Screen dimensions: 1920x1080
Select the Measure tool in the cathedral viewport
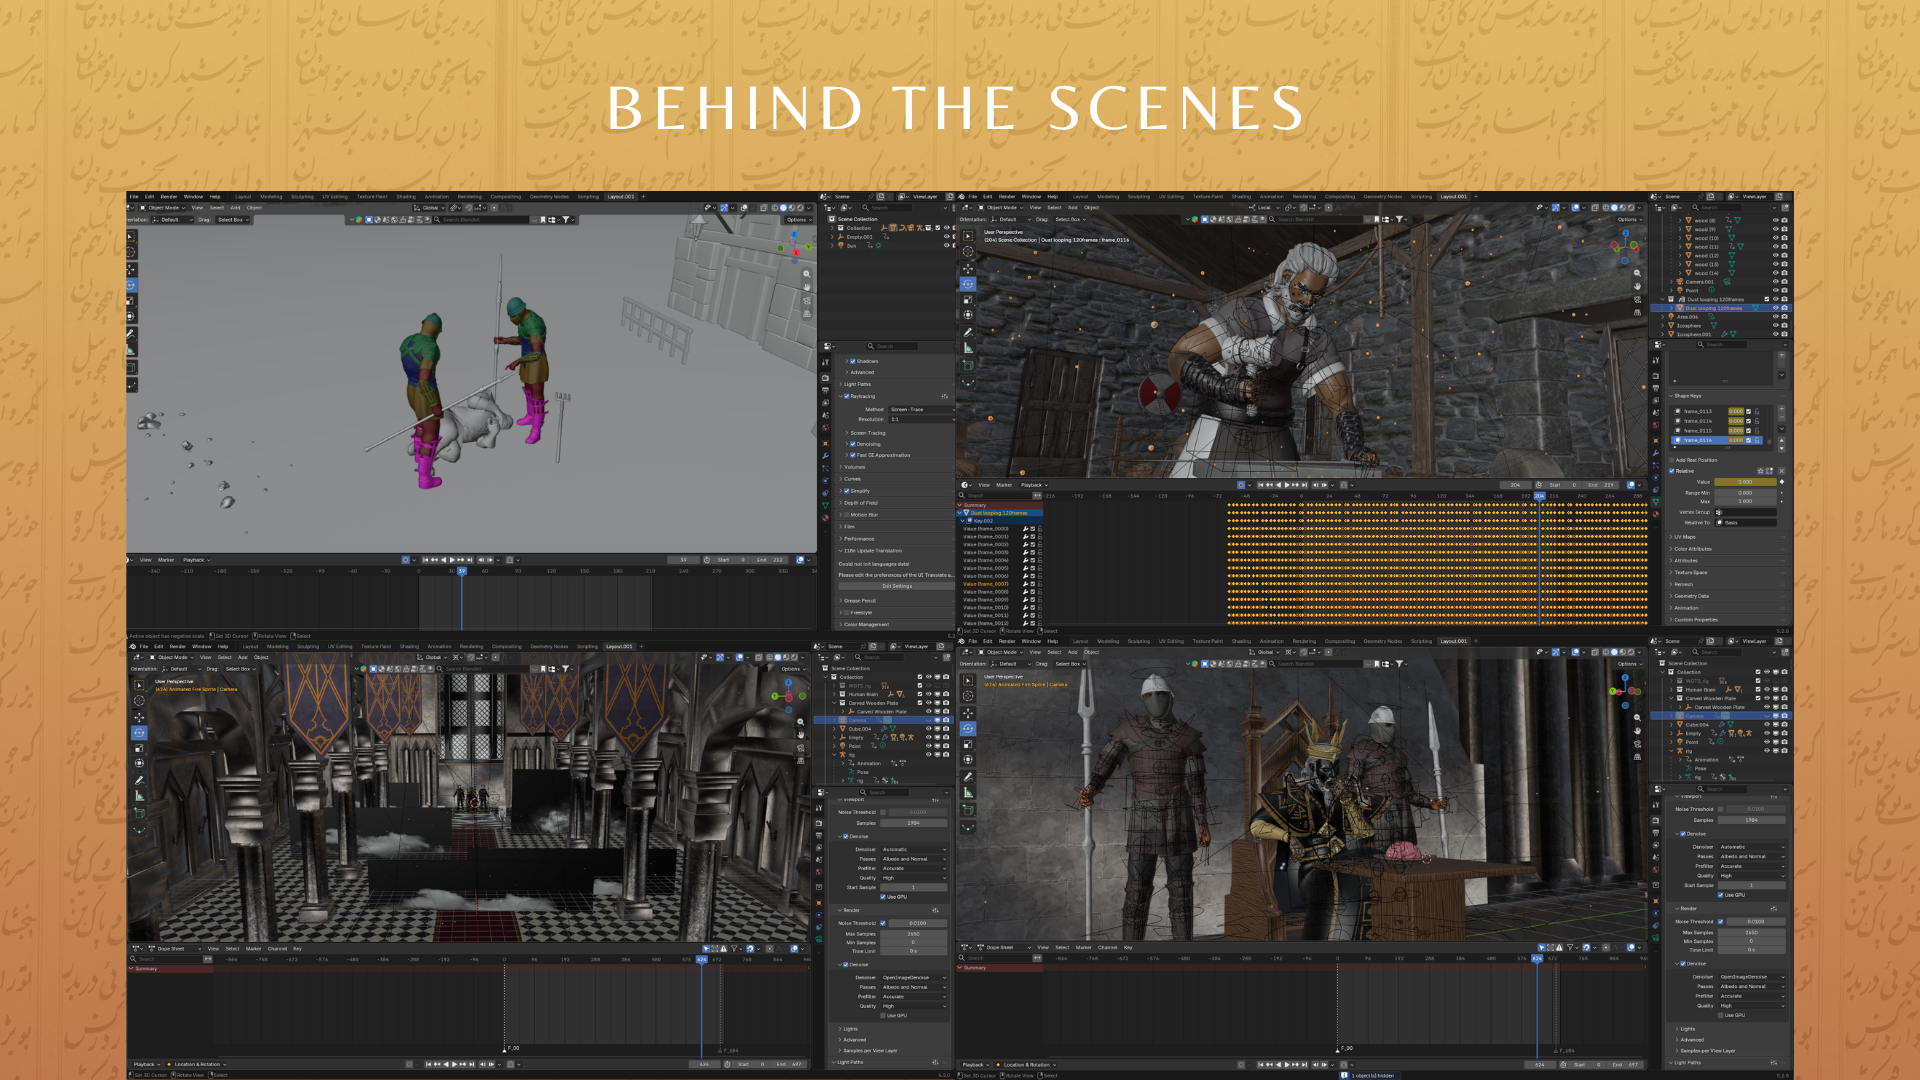coord(139,796)
